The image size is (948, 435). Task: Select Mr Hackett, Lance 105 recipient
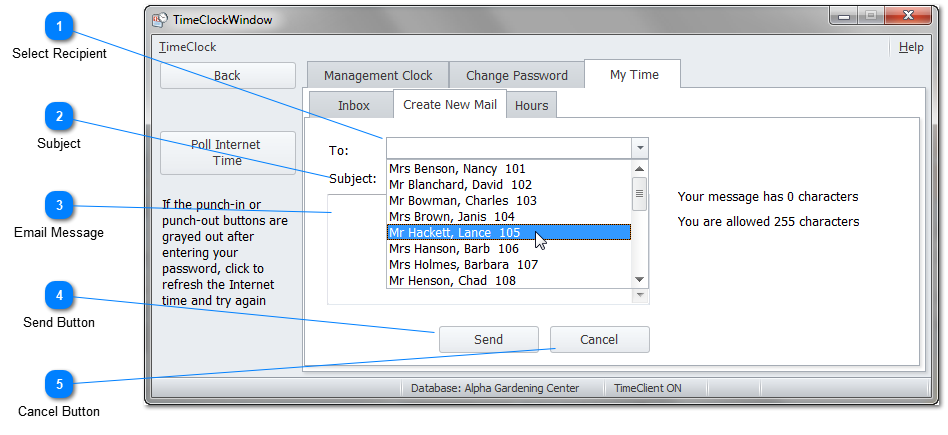(x=508, y=232)
